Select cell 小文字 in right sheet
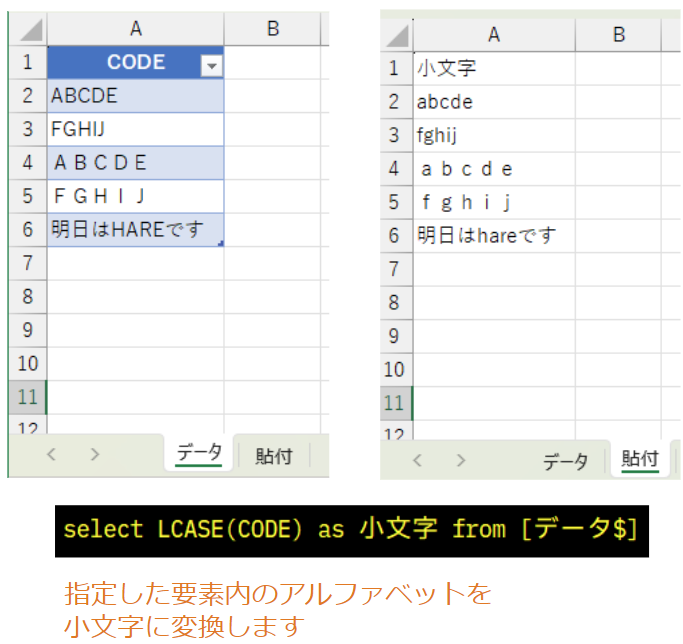 (x=494, y=68)
